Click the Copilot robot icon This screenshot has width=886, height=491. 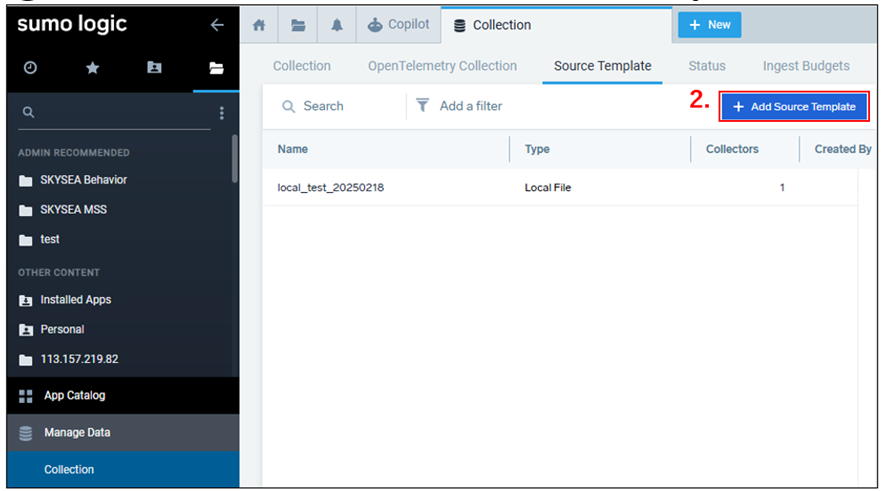click(375, 25)
